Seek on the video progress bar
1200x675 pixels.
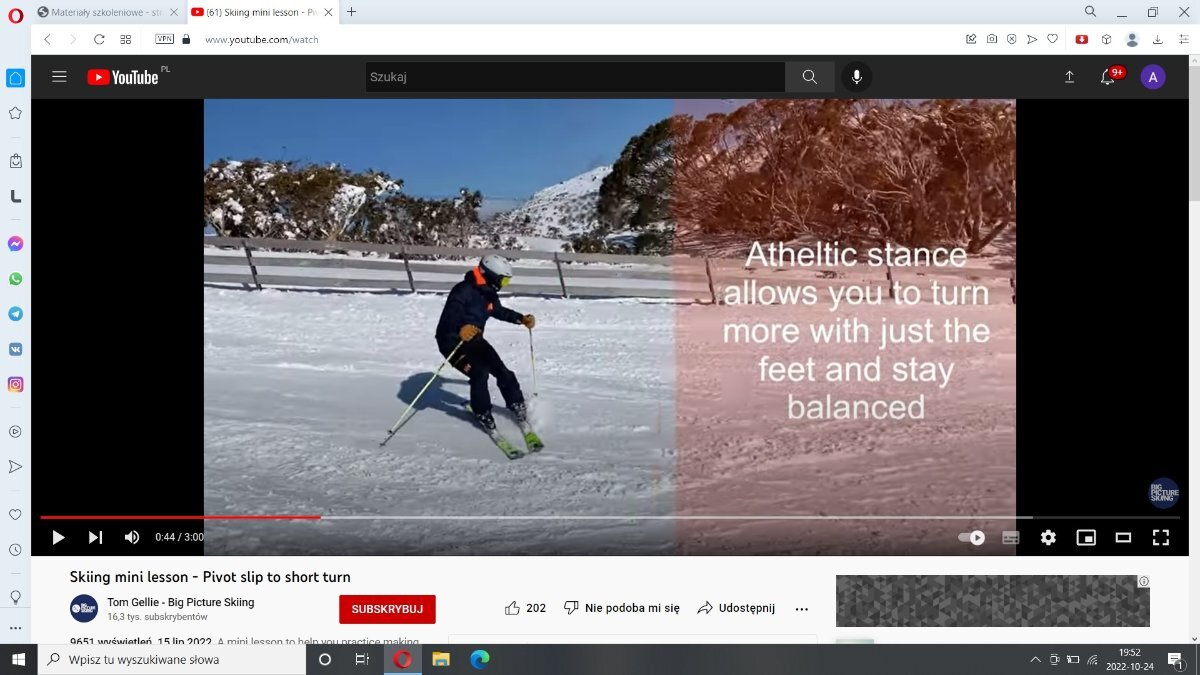[600, 517]
